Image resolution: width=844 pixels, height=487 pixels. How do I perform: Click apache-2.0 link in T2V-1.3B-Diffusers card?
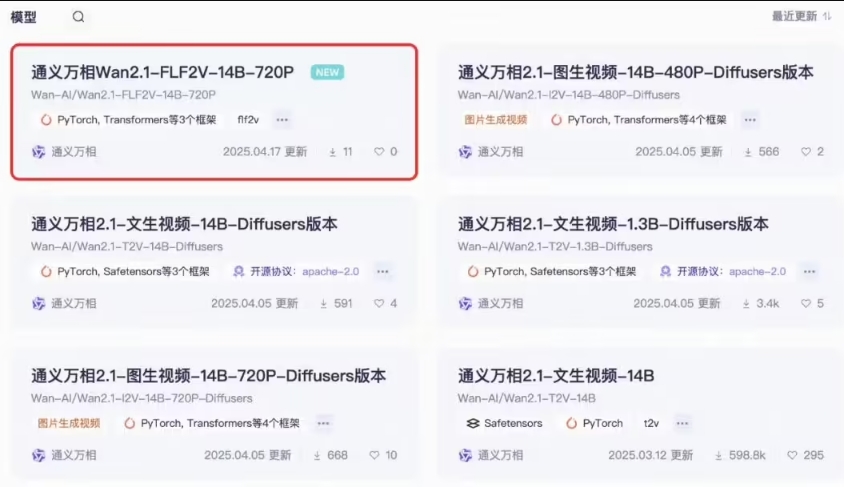757,271
